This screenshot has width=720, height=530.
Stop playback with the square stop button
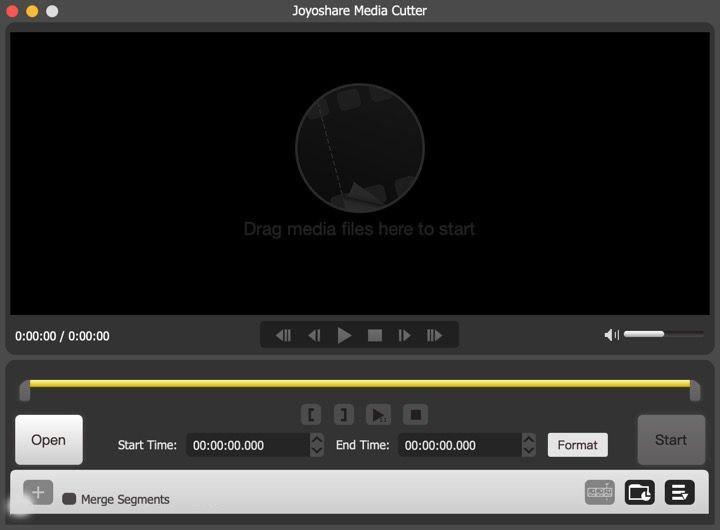tap(375, 336)
